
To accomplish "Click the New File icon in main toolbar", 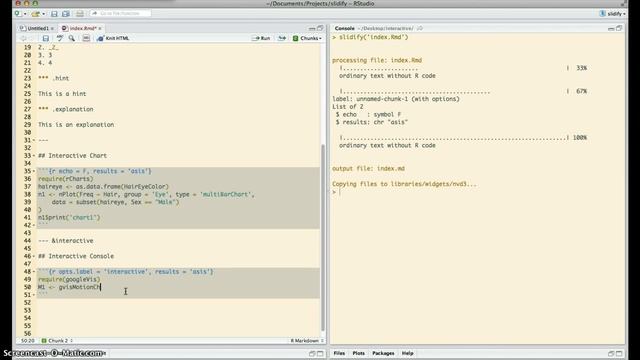I will click(x=18, y=13).
